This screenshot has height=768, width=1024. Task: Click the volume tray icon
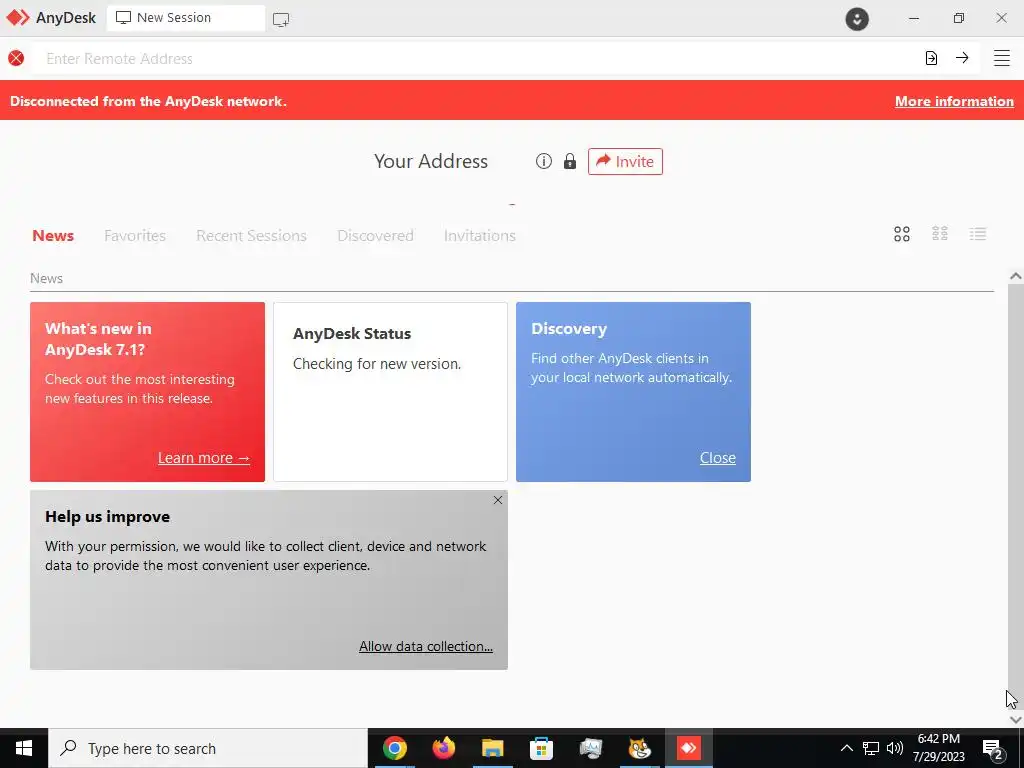tap(895, 748)
